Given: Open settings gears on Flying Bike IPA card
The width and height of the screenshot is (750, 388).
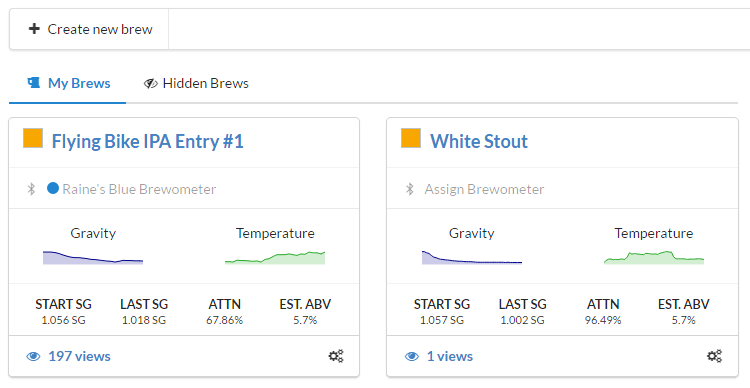Looking at the screenshot, I should [x=336, y=356].
